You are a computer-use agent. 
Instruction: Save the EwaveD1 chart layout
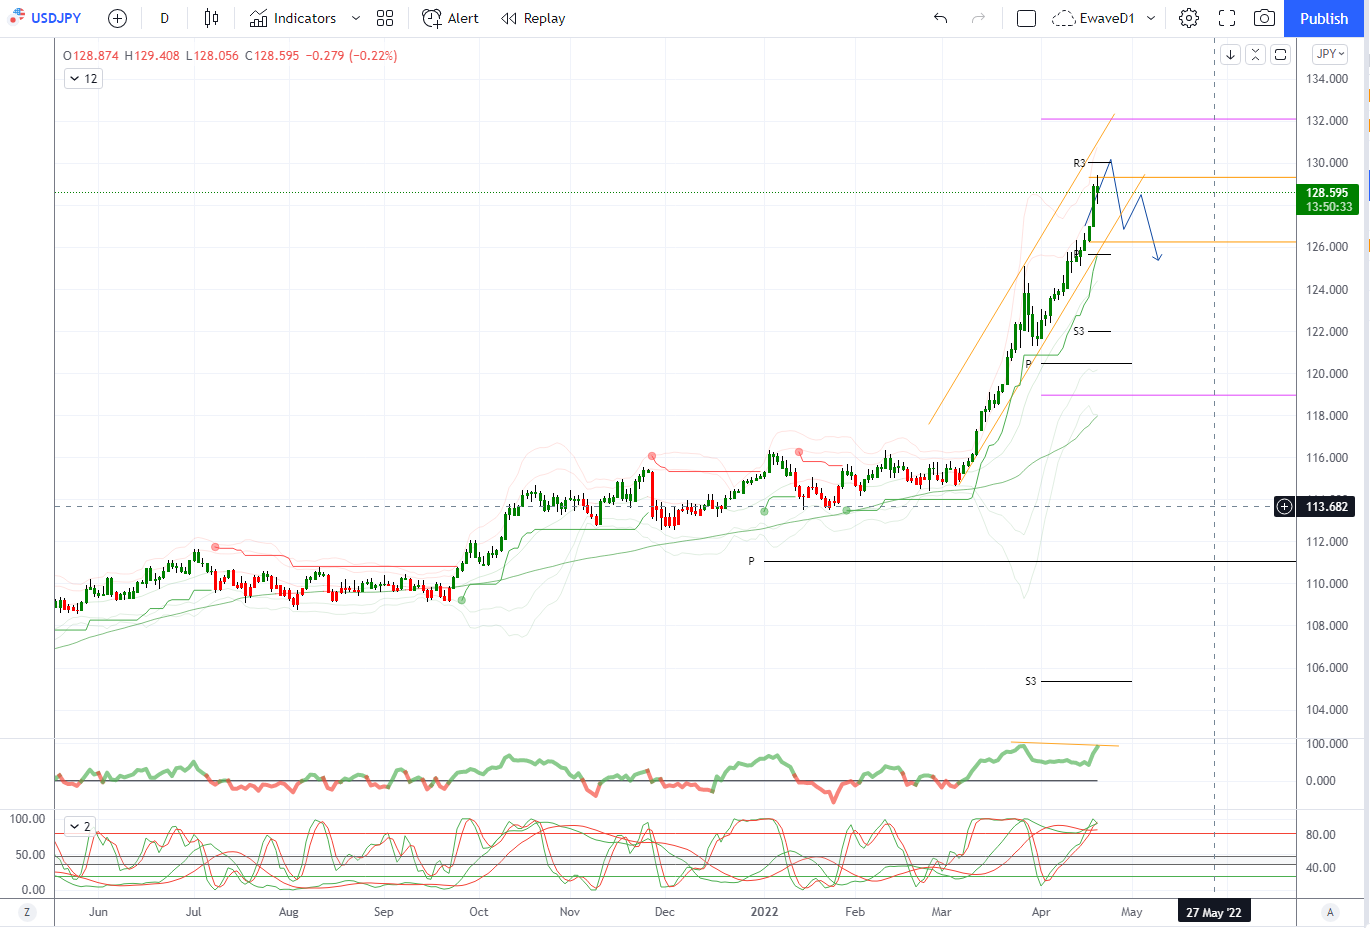1093,18
